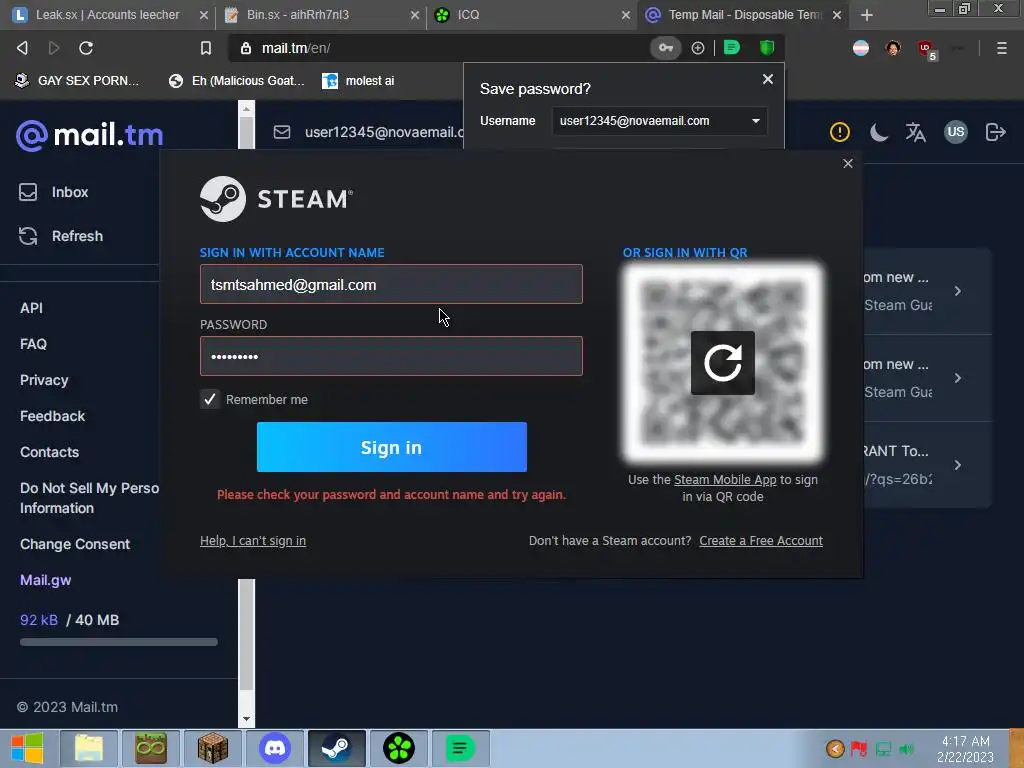The height and width of the screenshot is (768, 1024).
Task: Click the volume icon in the system tray
Action: 907,748
